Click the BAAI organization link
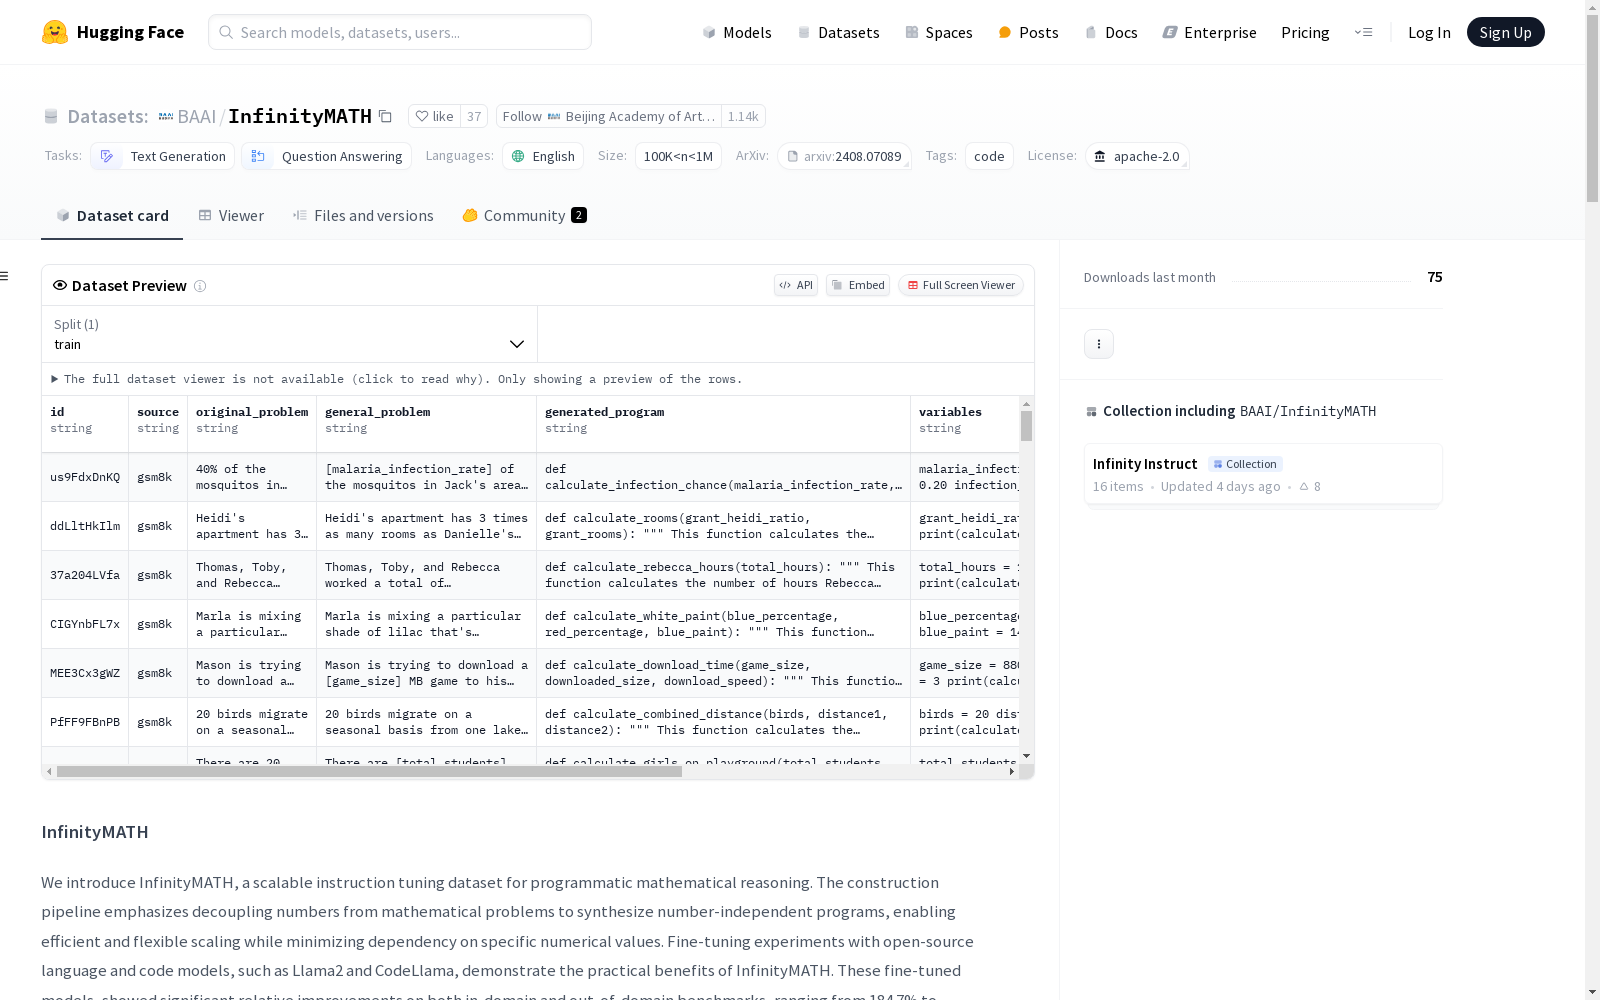The image size is (1600, 1000). click(196, 116)
